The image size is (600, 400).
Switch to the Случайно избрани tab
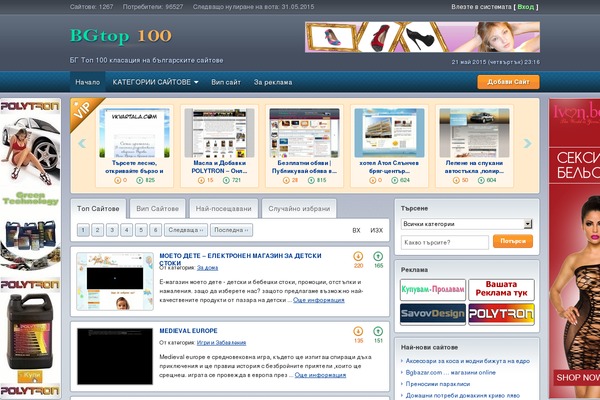[x=299, y=209]
